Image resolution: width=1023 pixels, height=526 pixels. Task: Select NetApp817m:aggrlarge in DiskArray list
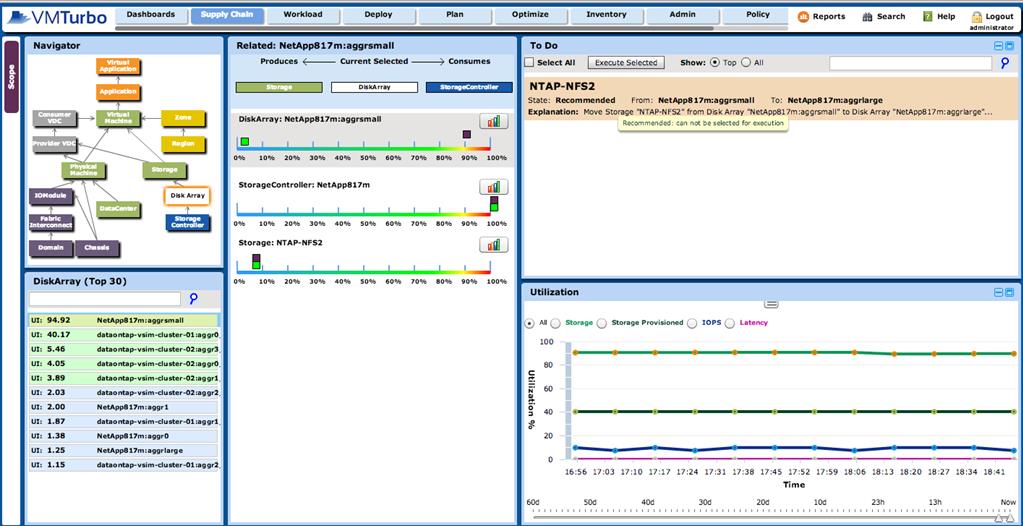[x=125, y=451]
